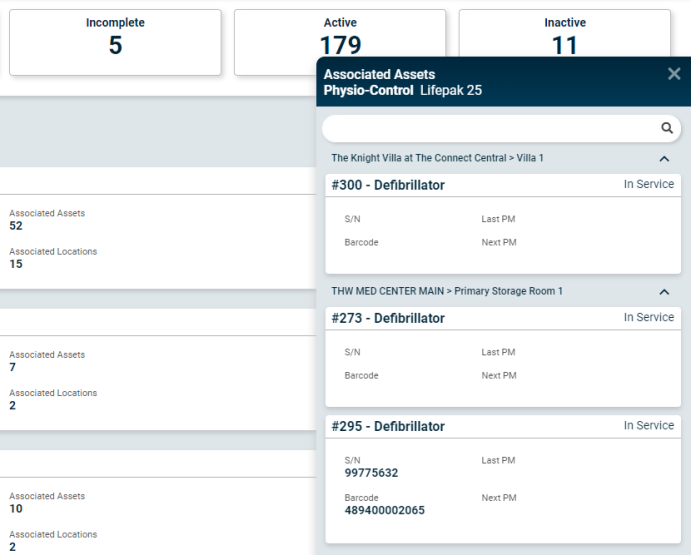Image resolution: width=691 pixels, height=555 pixels.
Task: Click the serial number 99775632
Action: [x=371, y=473]
